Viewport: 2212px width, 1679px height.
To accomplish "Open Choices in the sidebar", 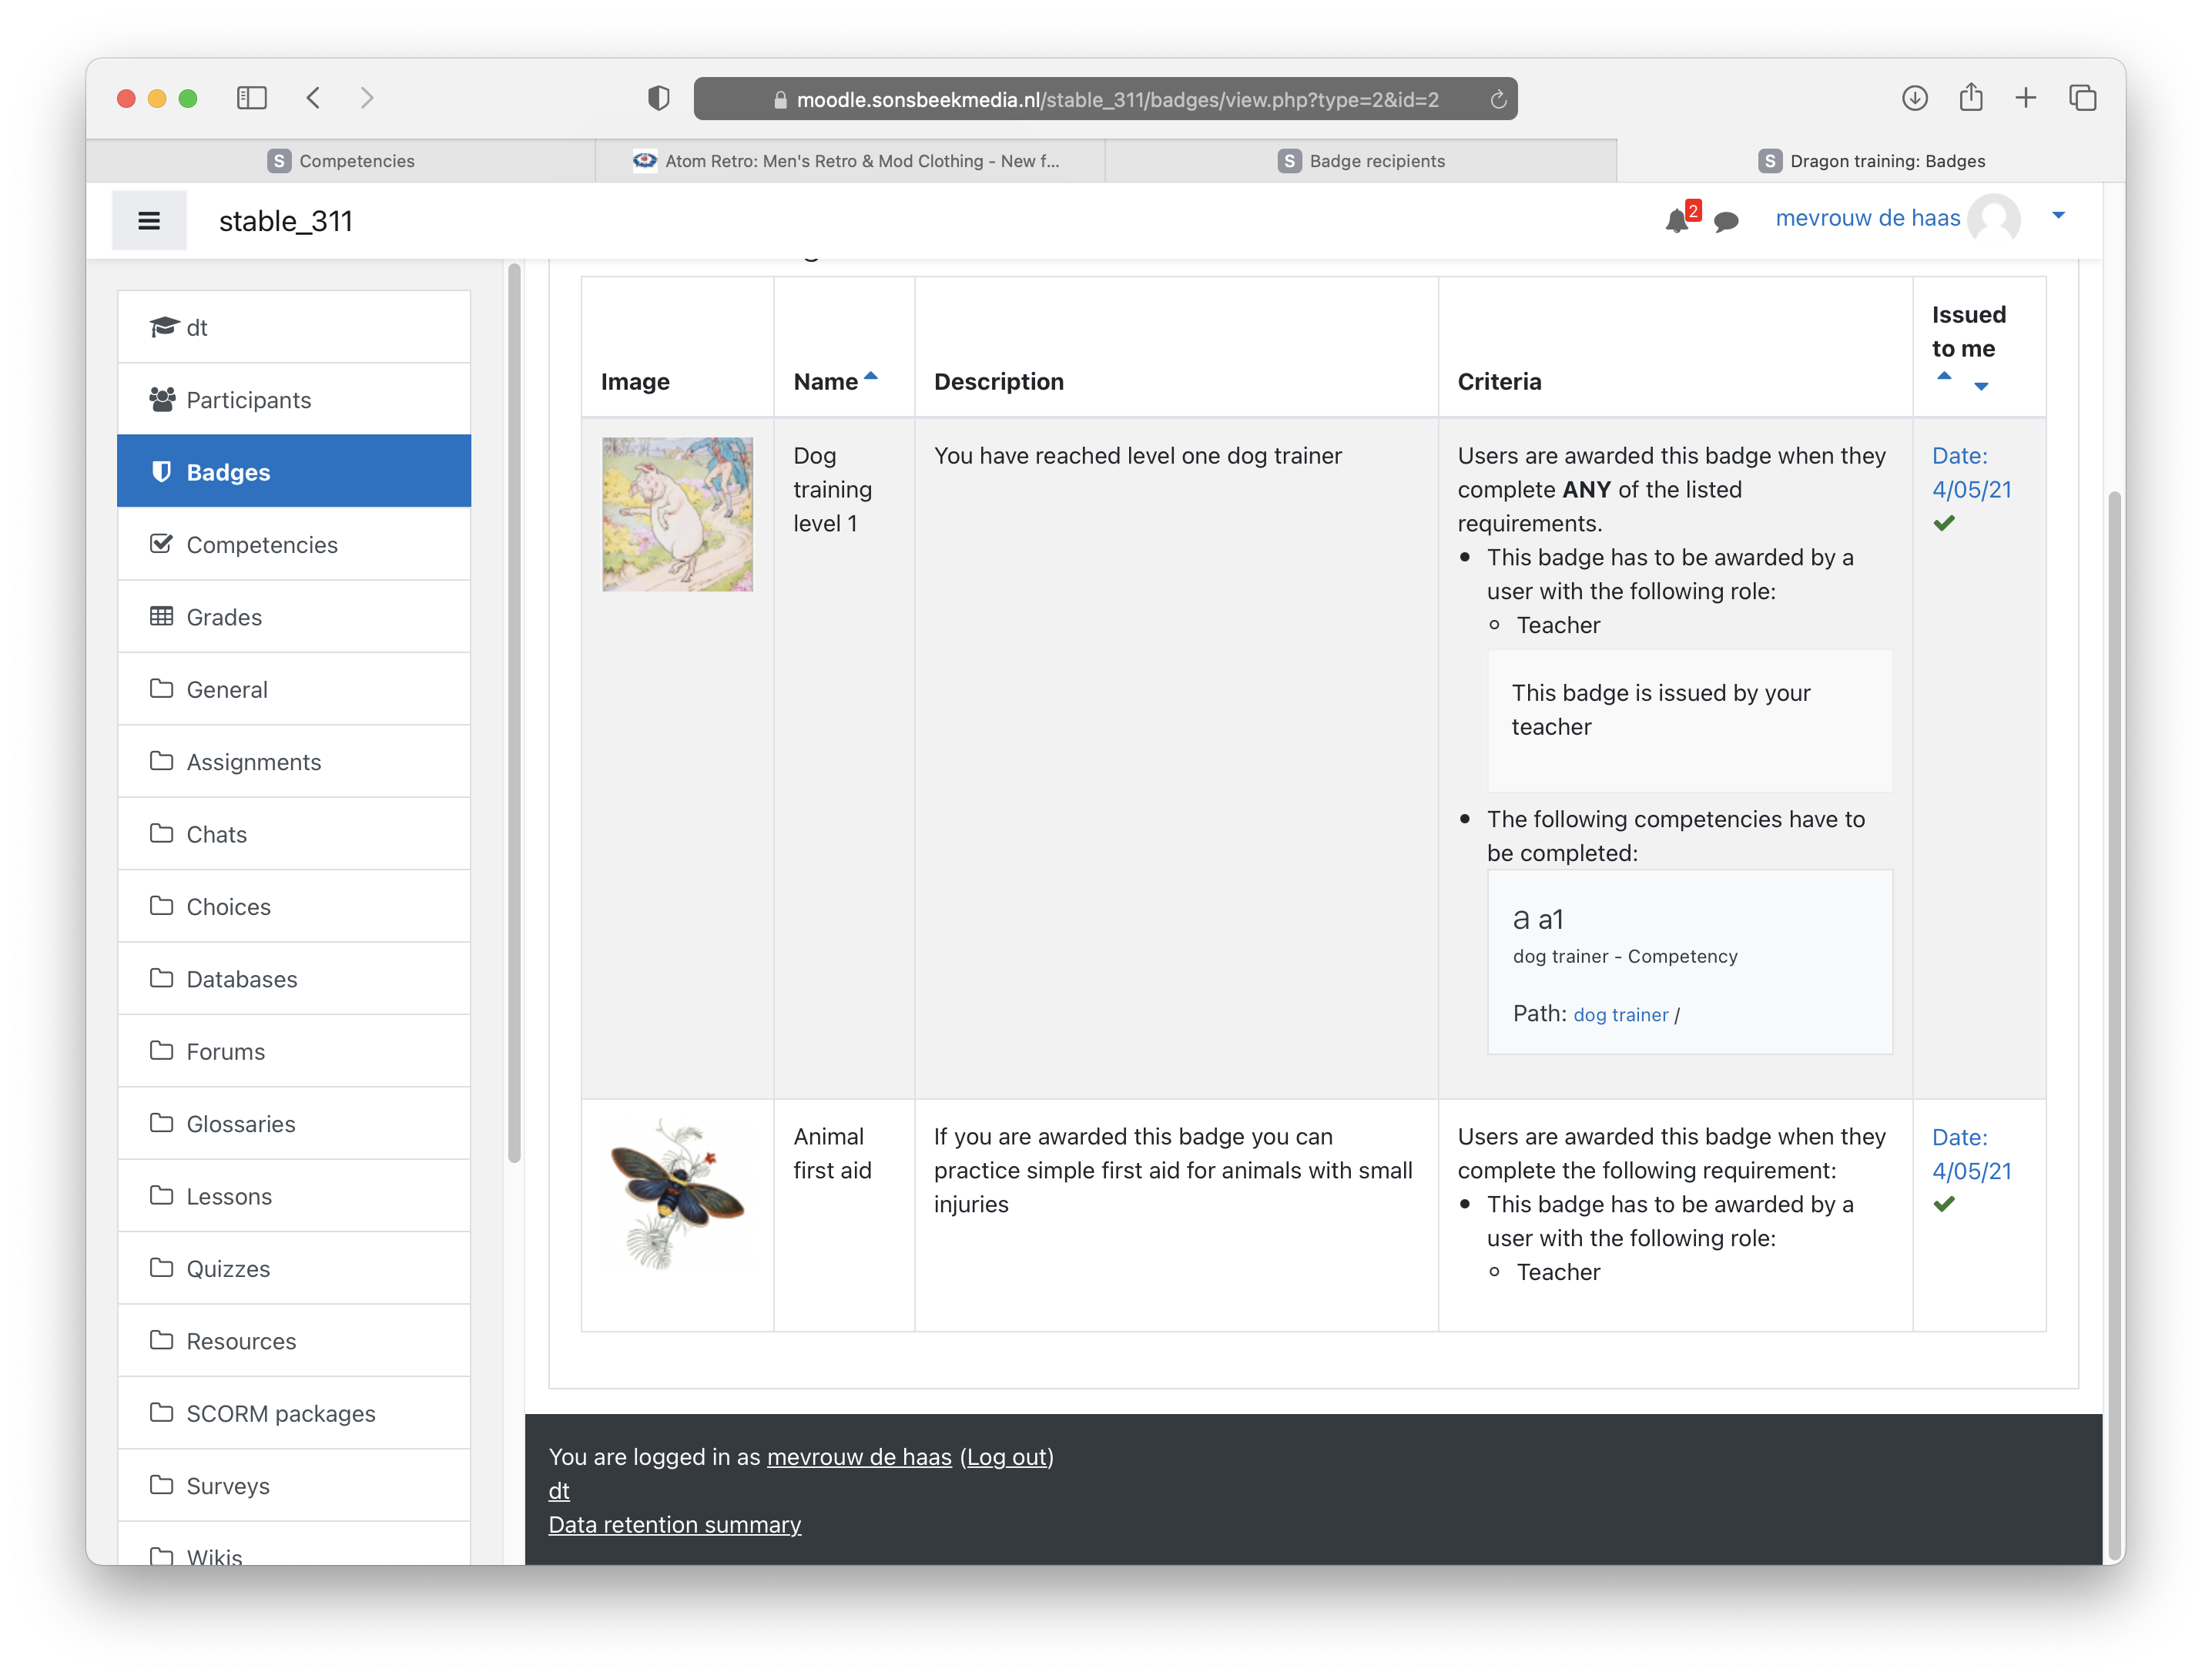I will pyautogui.click(x=294, y=907).
